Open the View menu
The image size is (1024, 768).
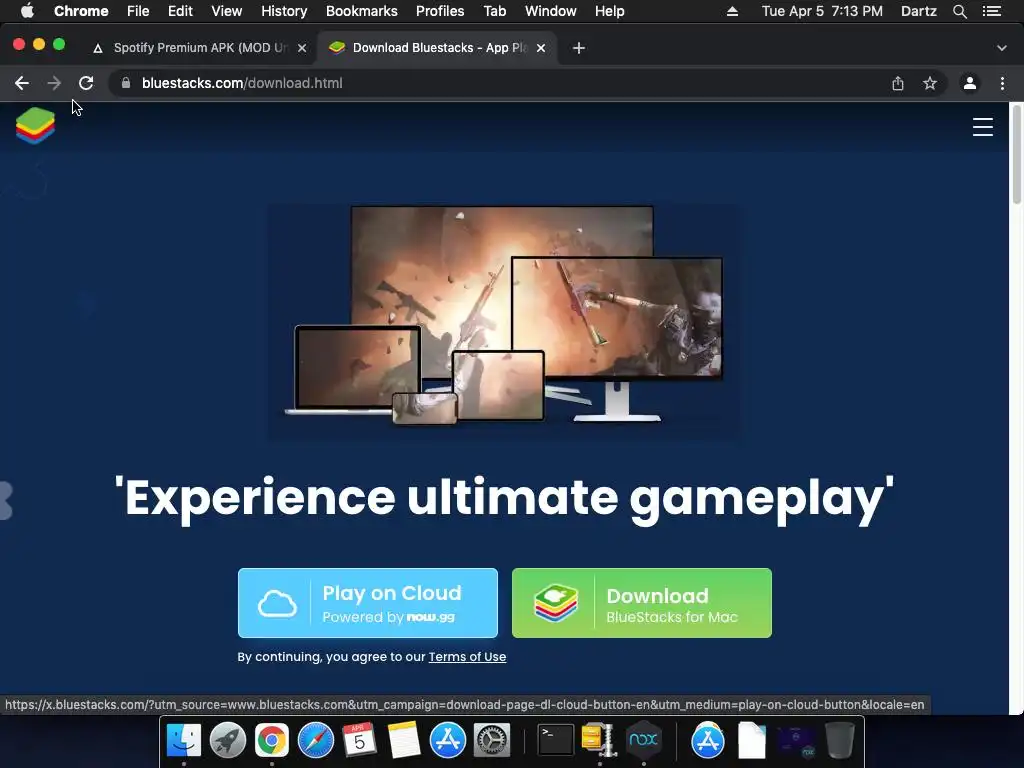227,11
